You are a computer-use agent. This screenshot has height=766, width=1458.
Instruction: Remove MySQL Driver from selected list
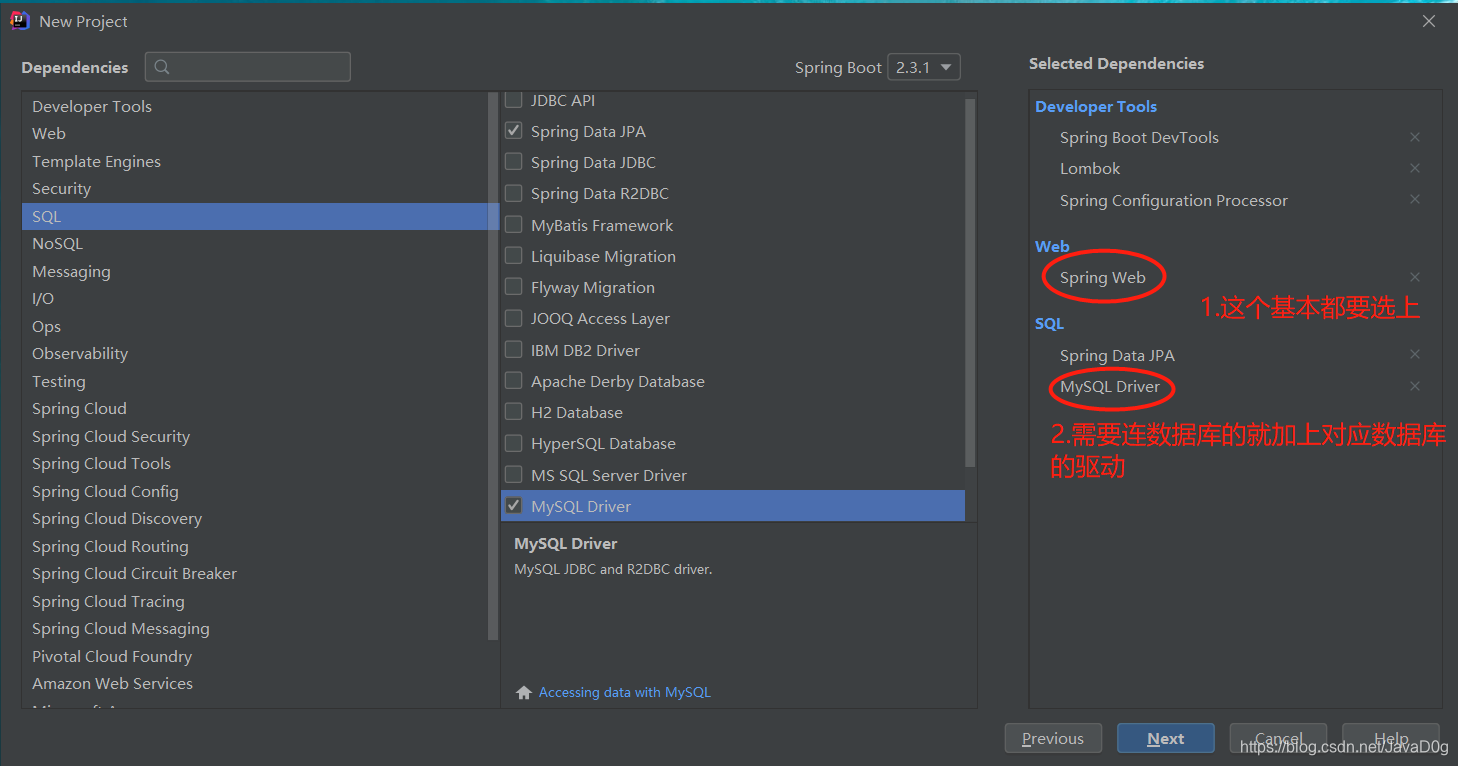point(1414,386)
